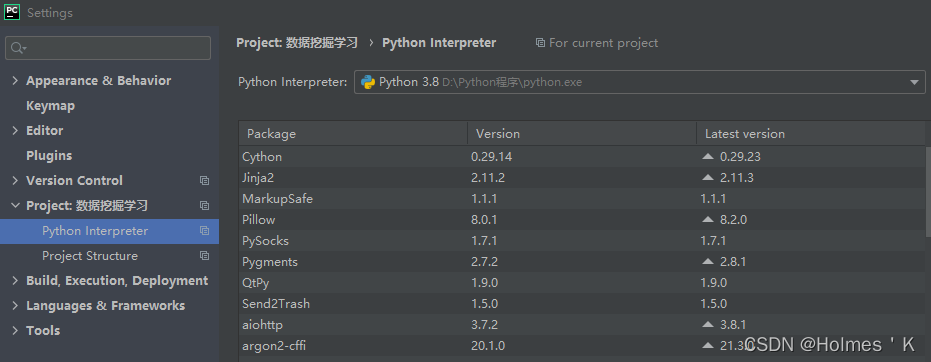Screen dimensions: 931x362
Task: Click upgrade arrow for aiohttp 3.8.1
Action: (x=707, y=324)
